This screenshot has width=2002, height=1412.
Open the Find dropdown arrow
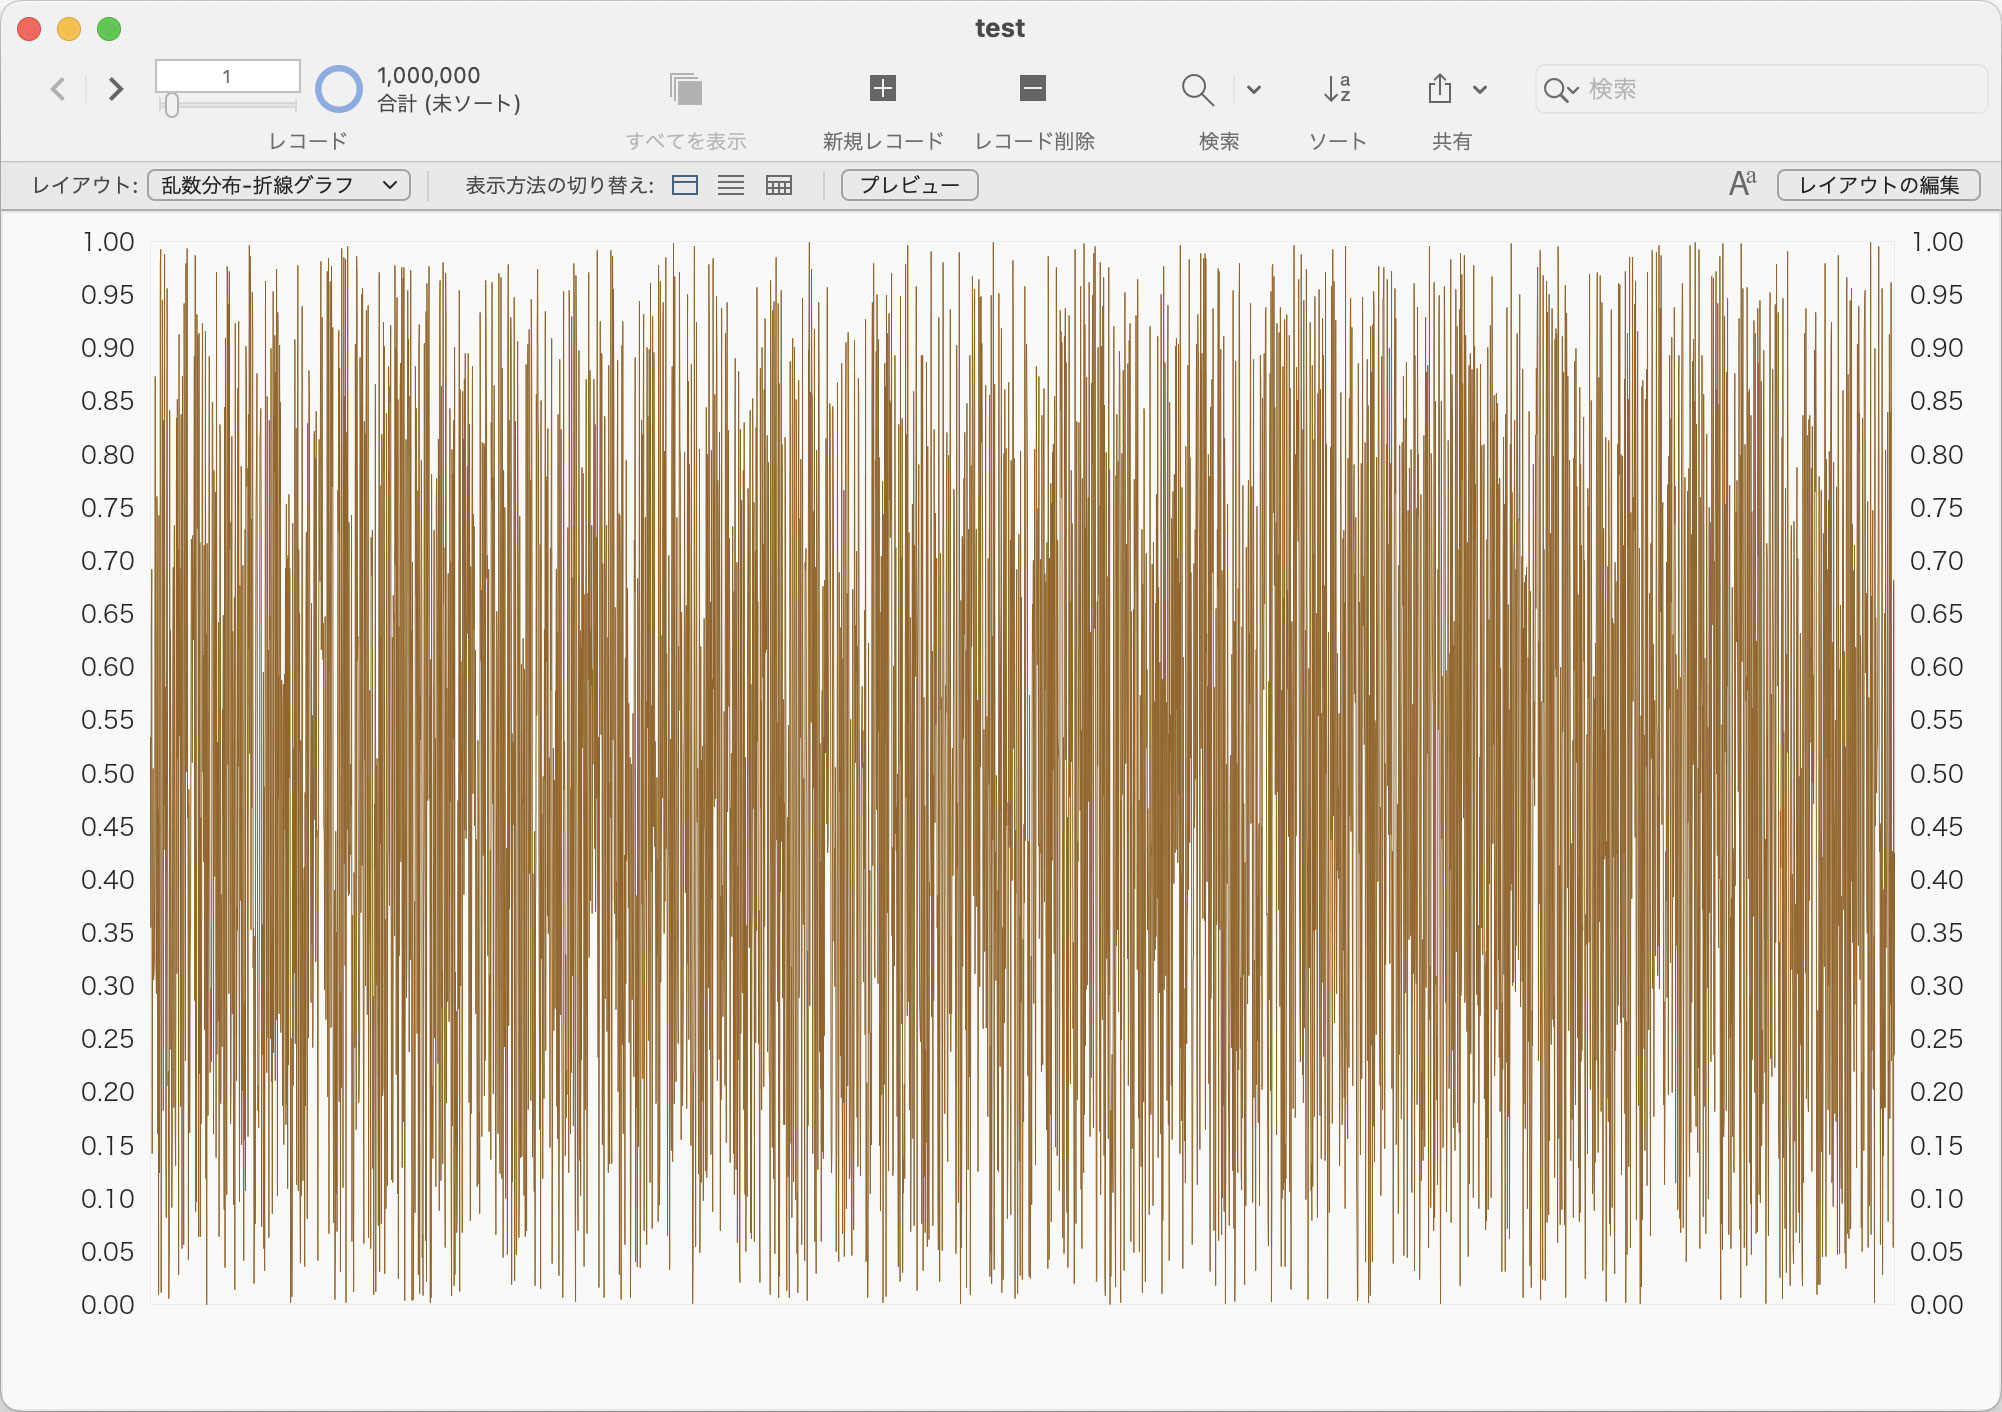click(x=1254, y=90)
